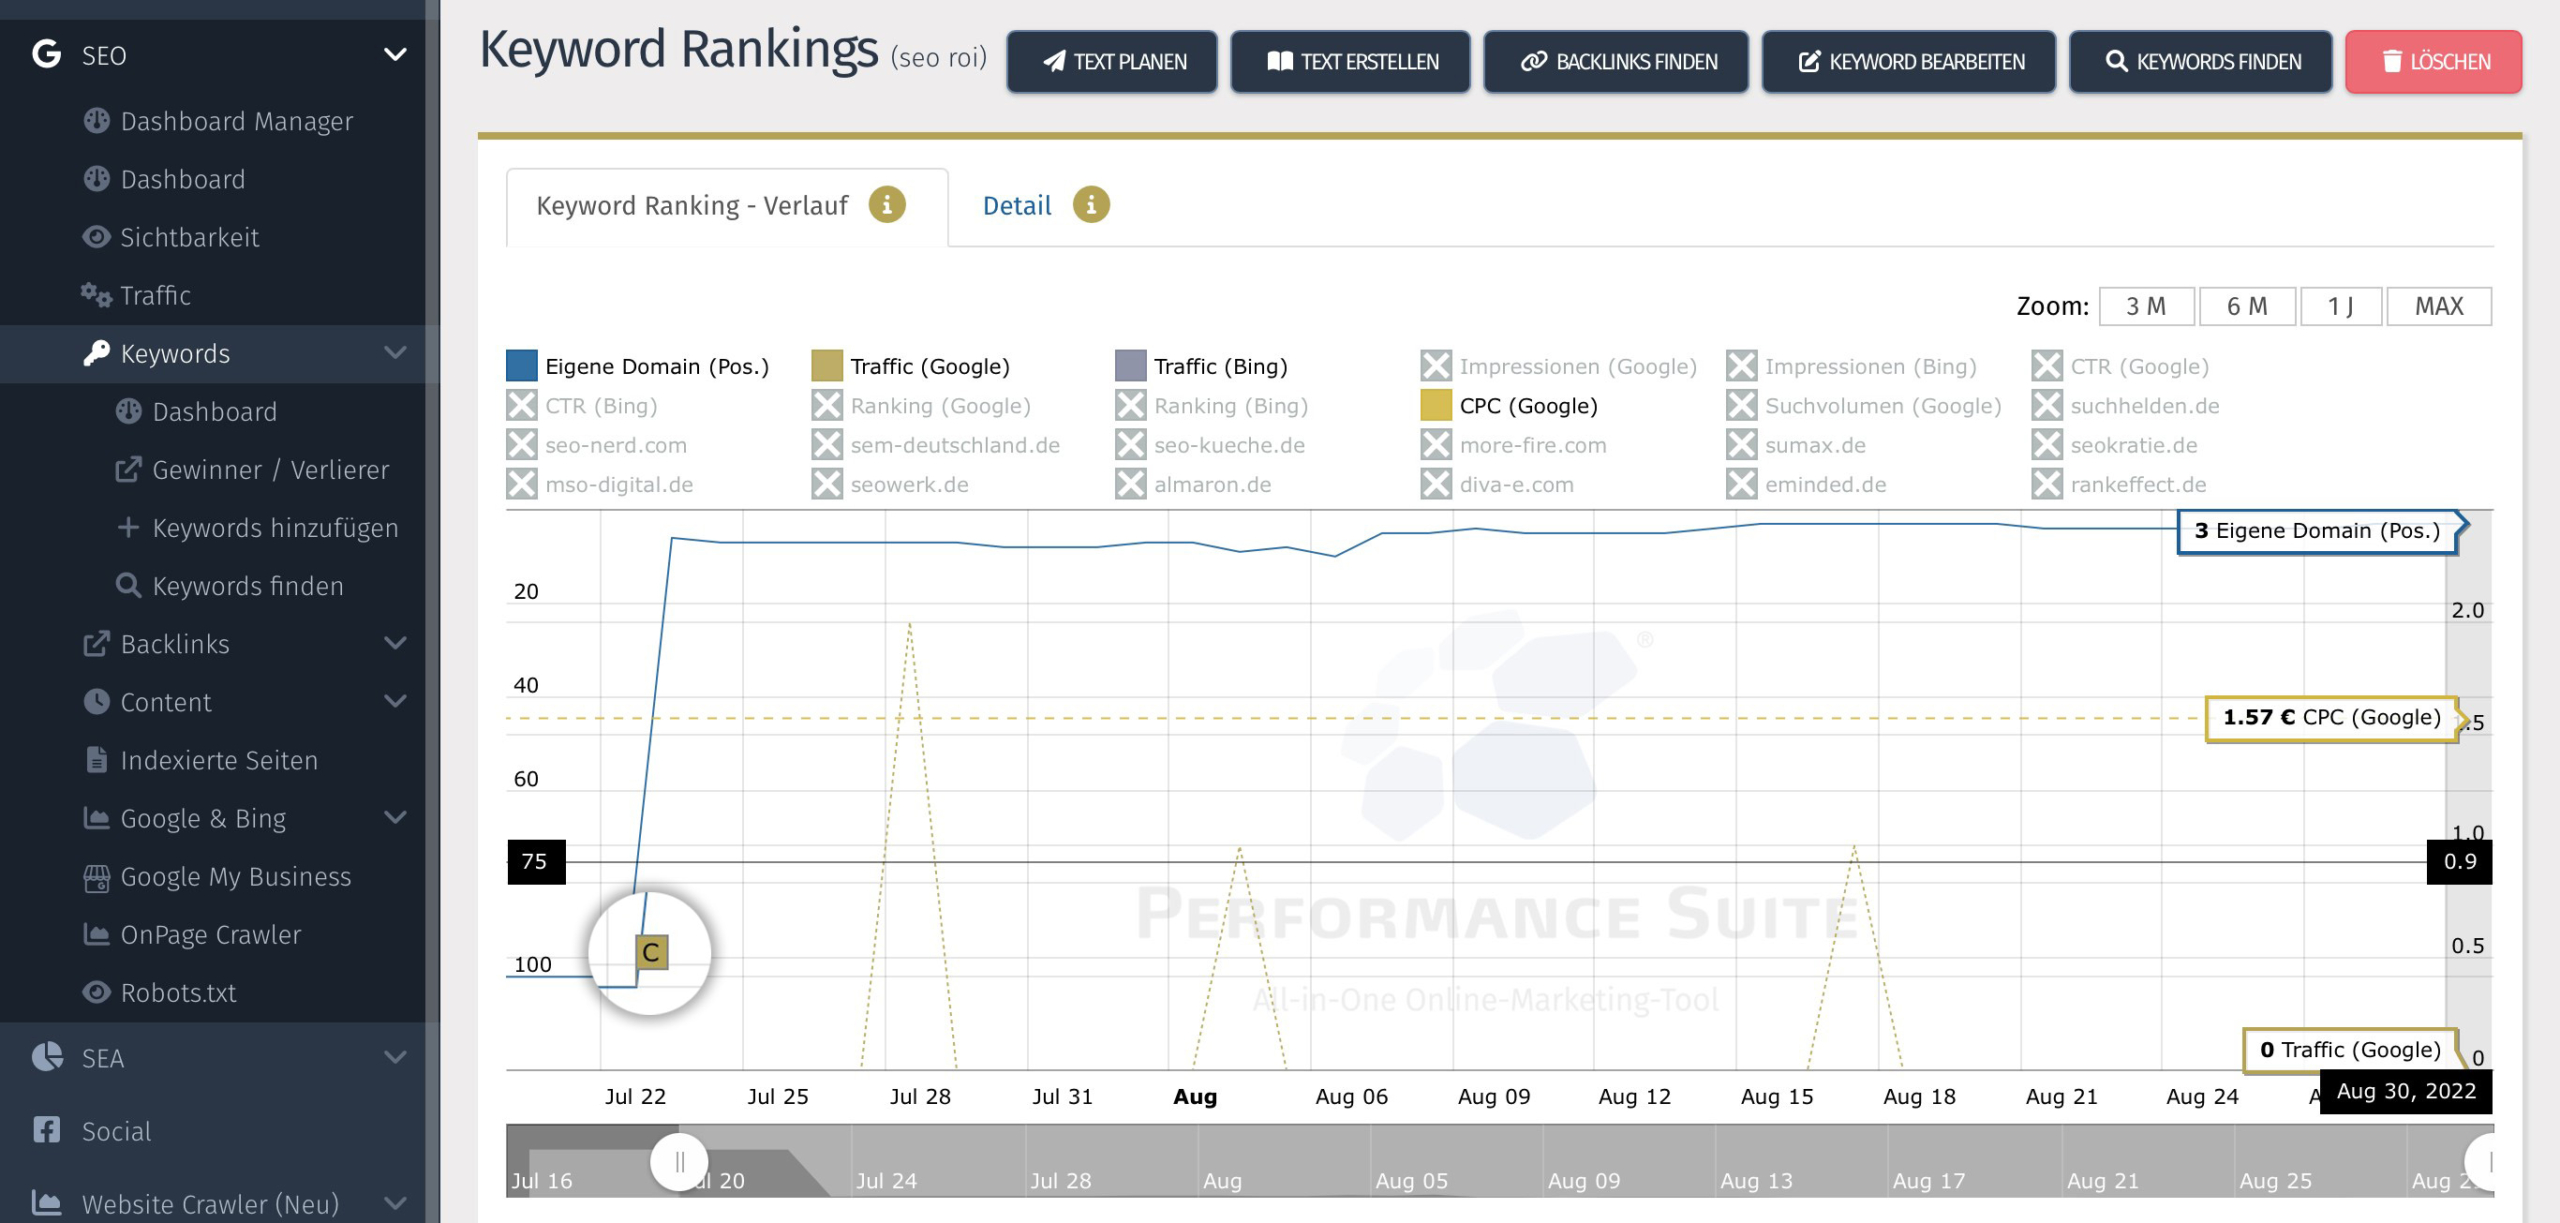Image resolution: width=2560 pixels, height=1223 pixels.
Task: Open the Keyword Ranking - Verlauf tab
Action: click(x=727, y=206)
